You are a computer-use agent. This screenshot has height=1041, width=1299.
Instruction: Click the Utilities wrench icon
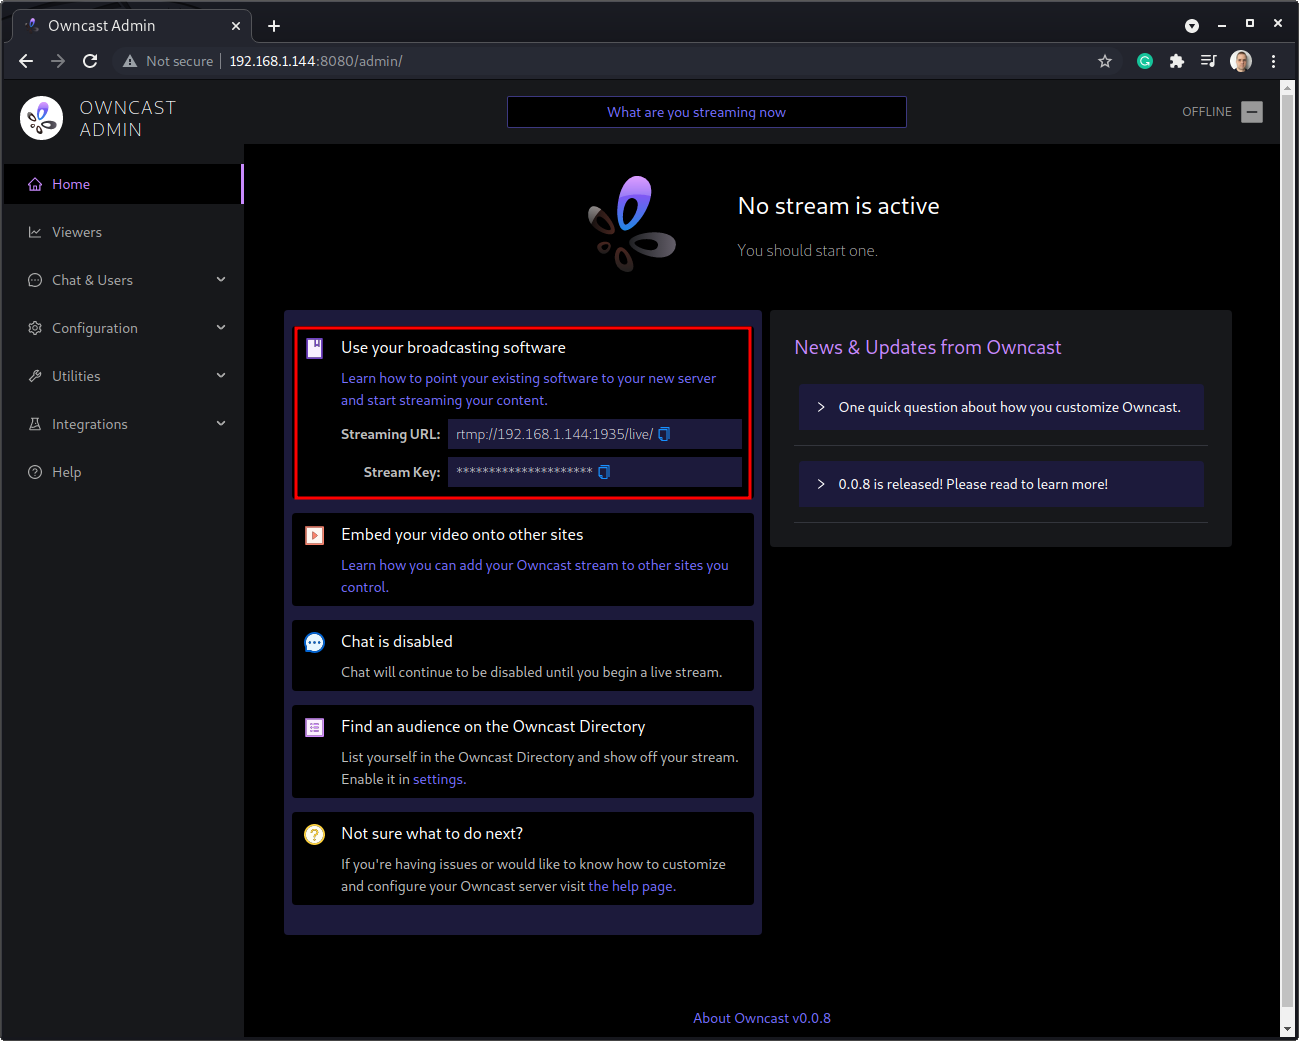tap(35, 376)
